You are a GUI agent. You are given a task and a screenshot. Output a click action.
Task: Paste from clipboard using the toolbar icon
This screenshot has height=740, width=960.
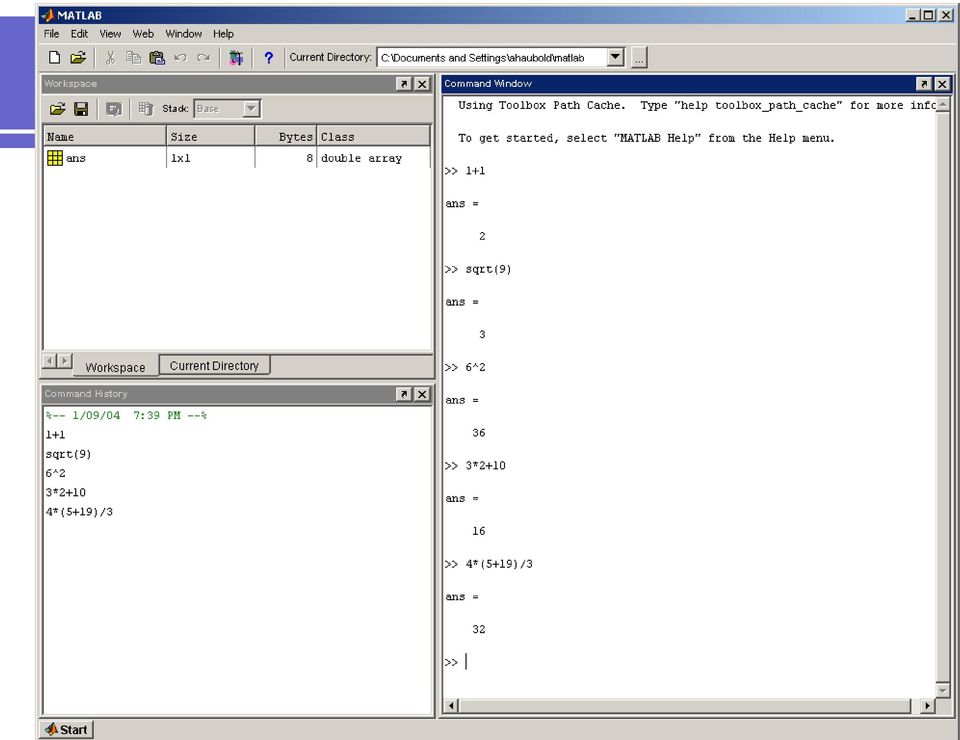click(x=157, y=58)
